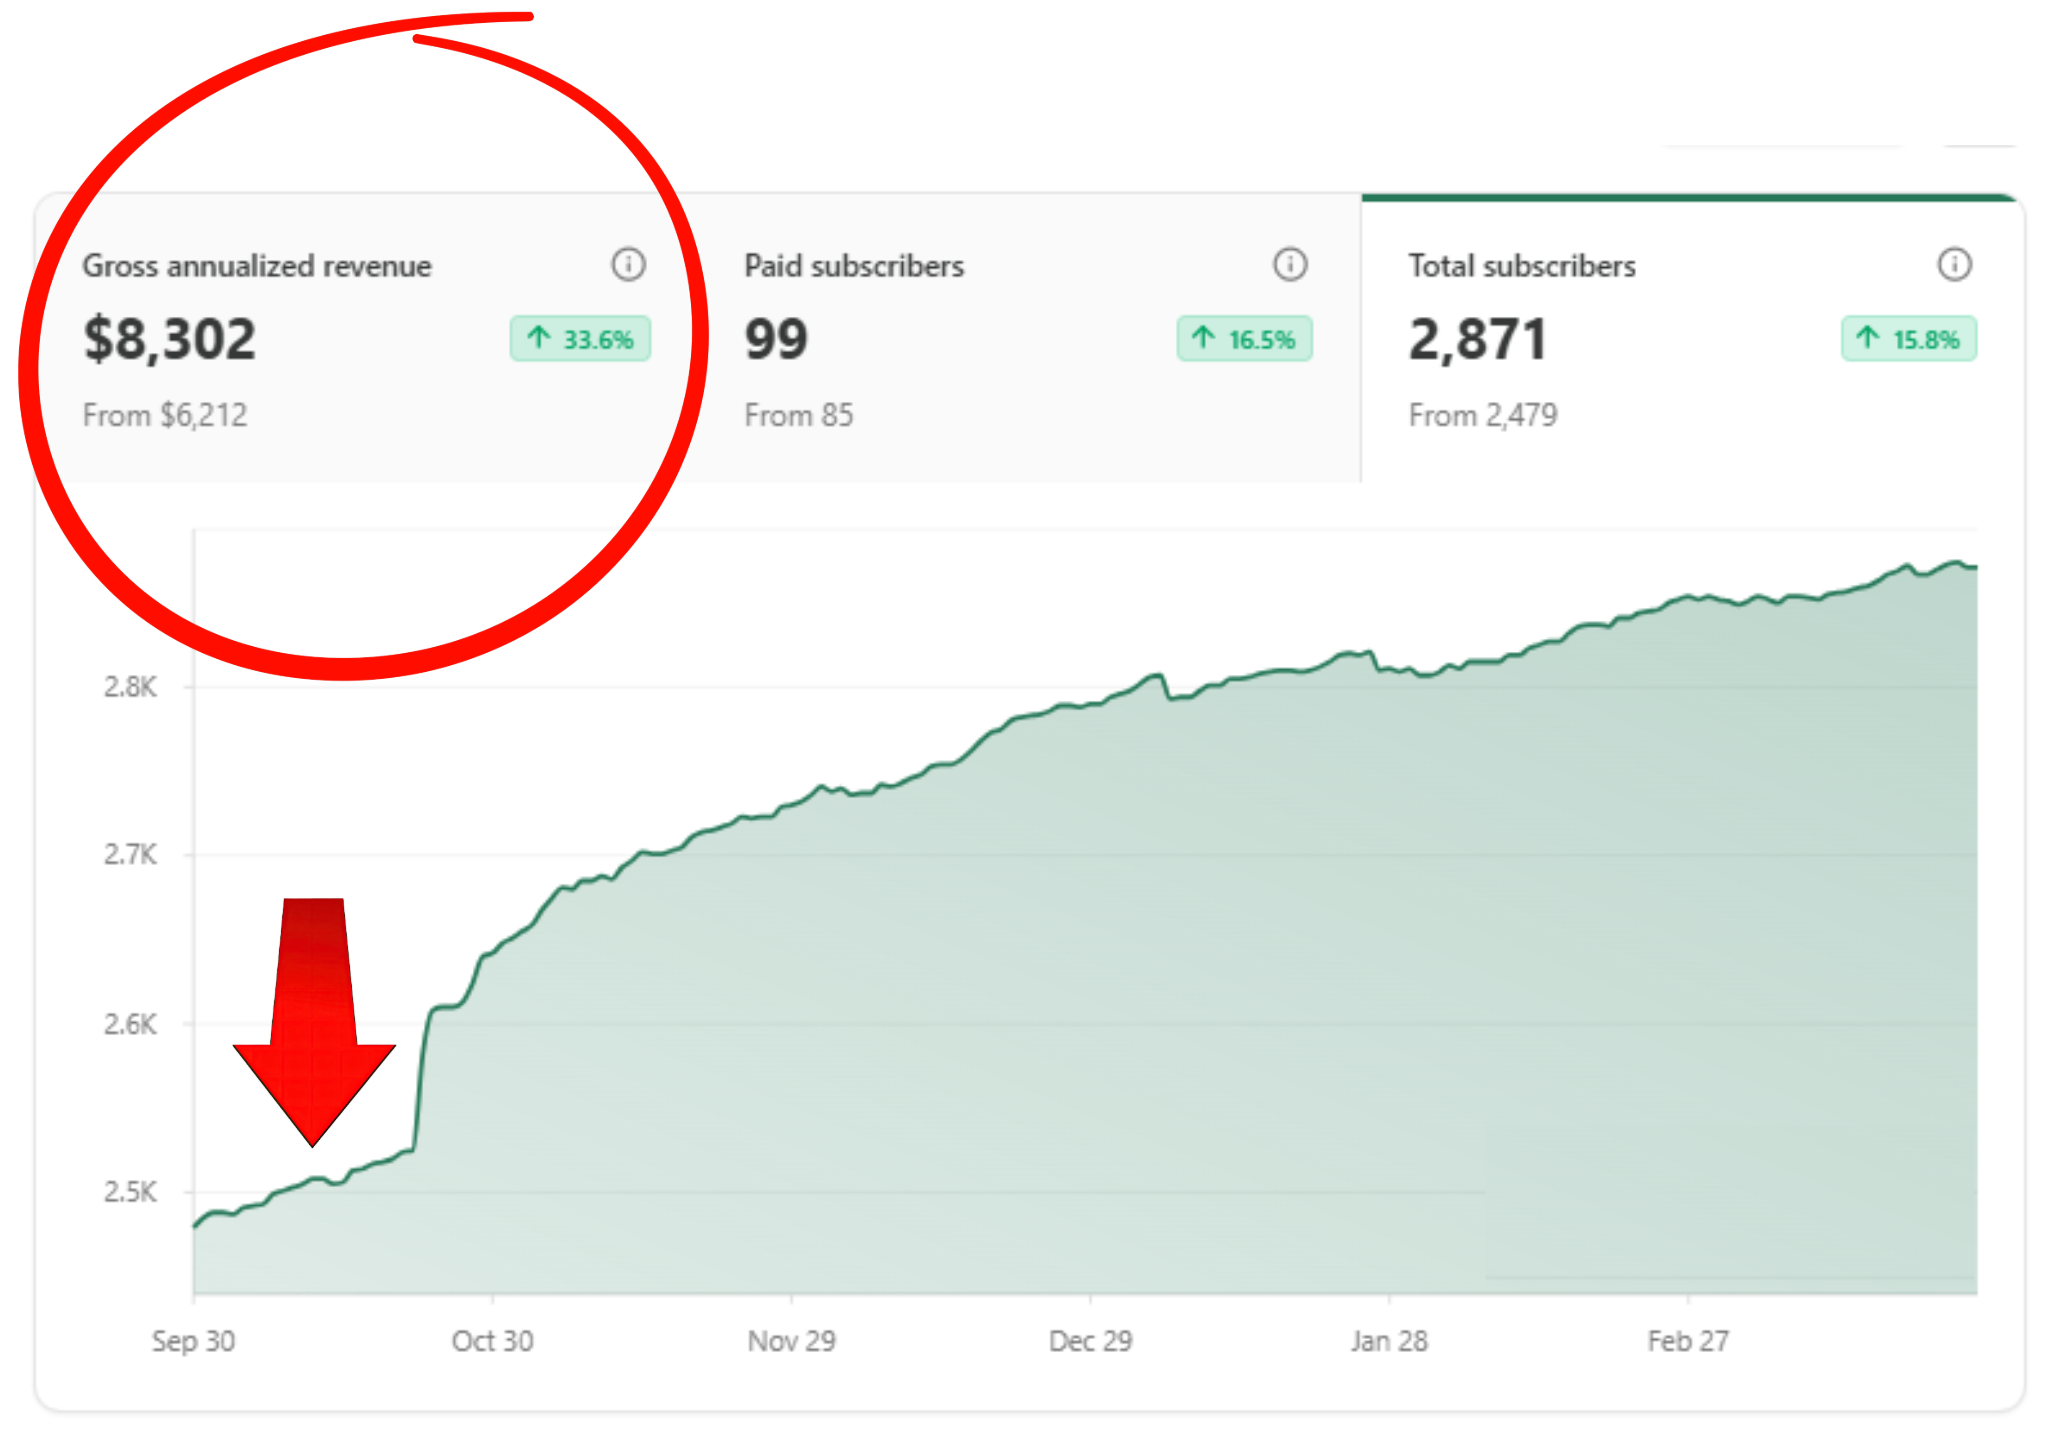Click the $8,302 revenue figure

(x=170, y=339)
